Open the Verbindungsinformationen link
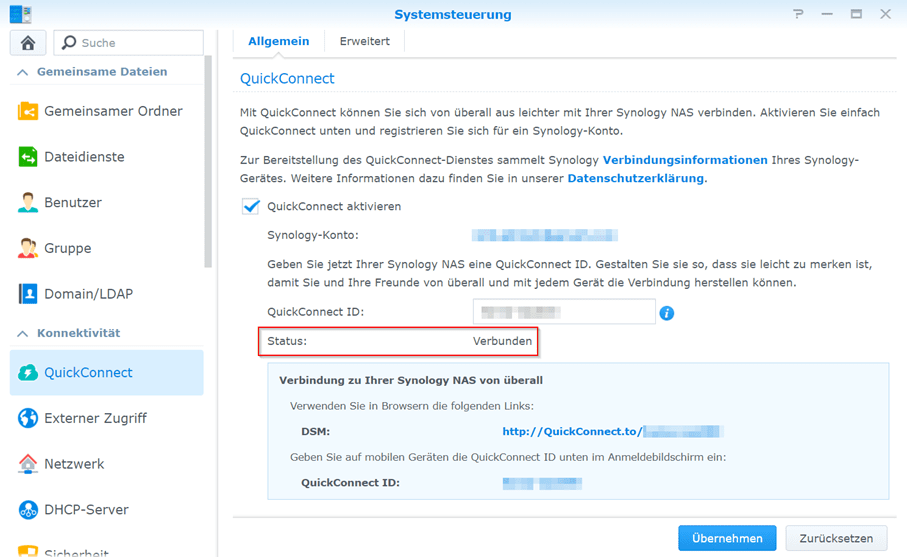The width and height of the screenshot is (907, 557). 685,160
